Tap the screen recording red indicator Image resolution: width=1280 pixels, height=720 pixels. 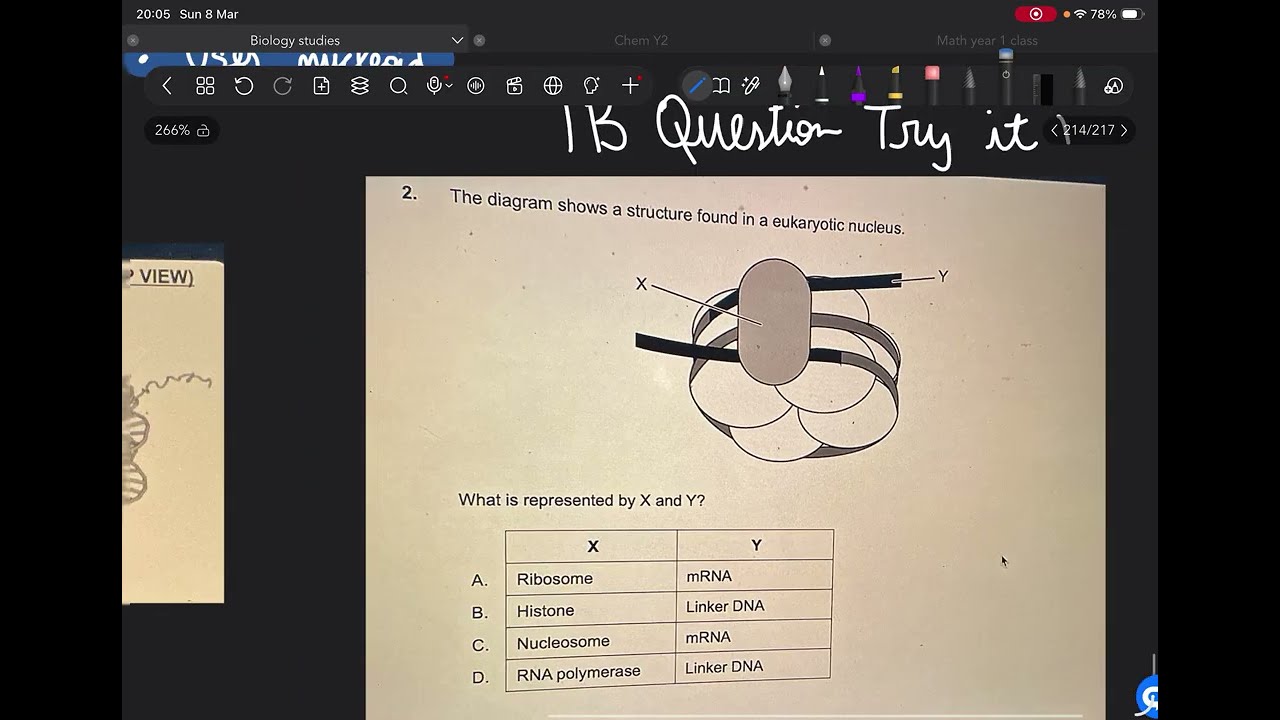click(x=1036, y=14)
